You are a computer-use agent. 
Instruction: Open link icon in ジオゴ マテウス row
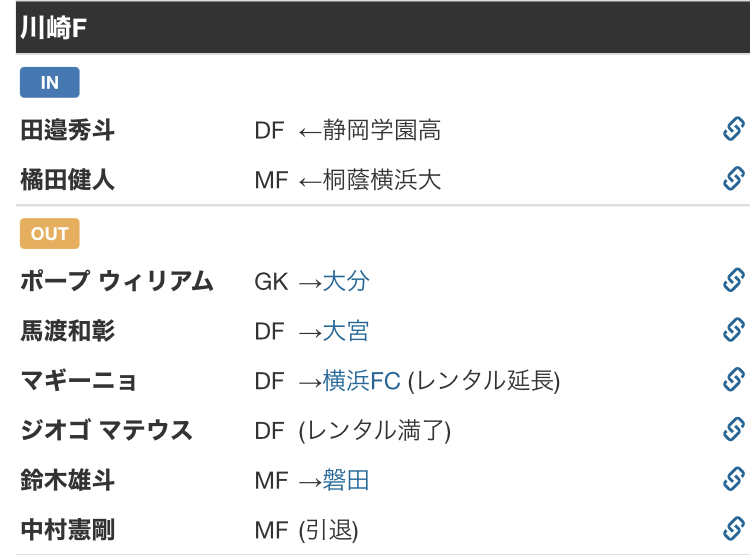pyautogui.click(x=734, y=430)
